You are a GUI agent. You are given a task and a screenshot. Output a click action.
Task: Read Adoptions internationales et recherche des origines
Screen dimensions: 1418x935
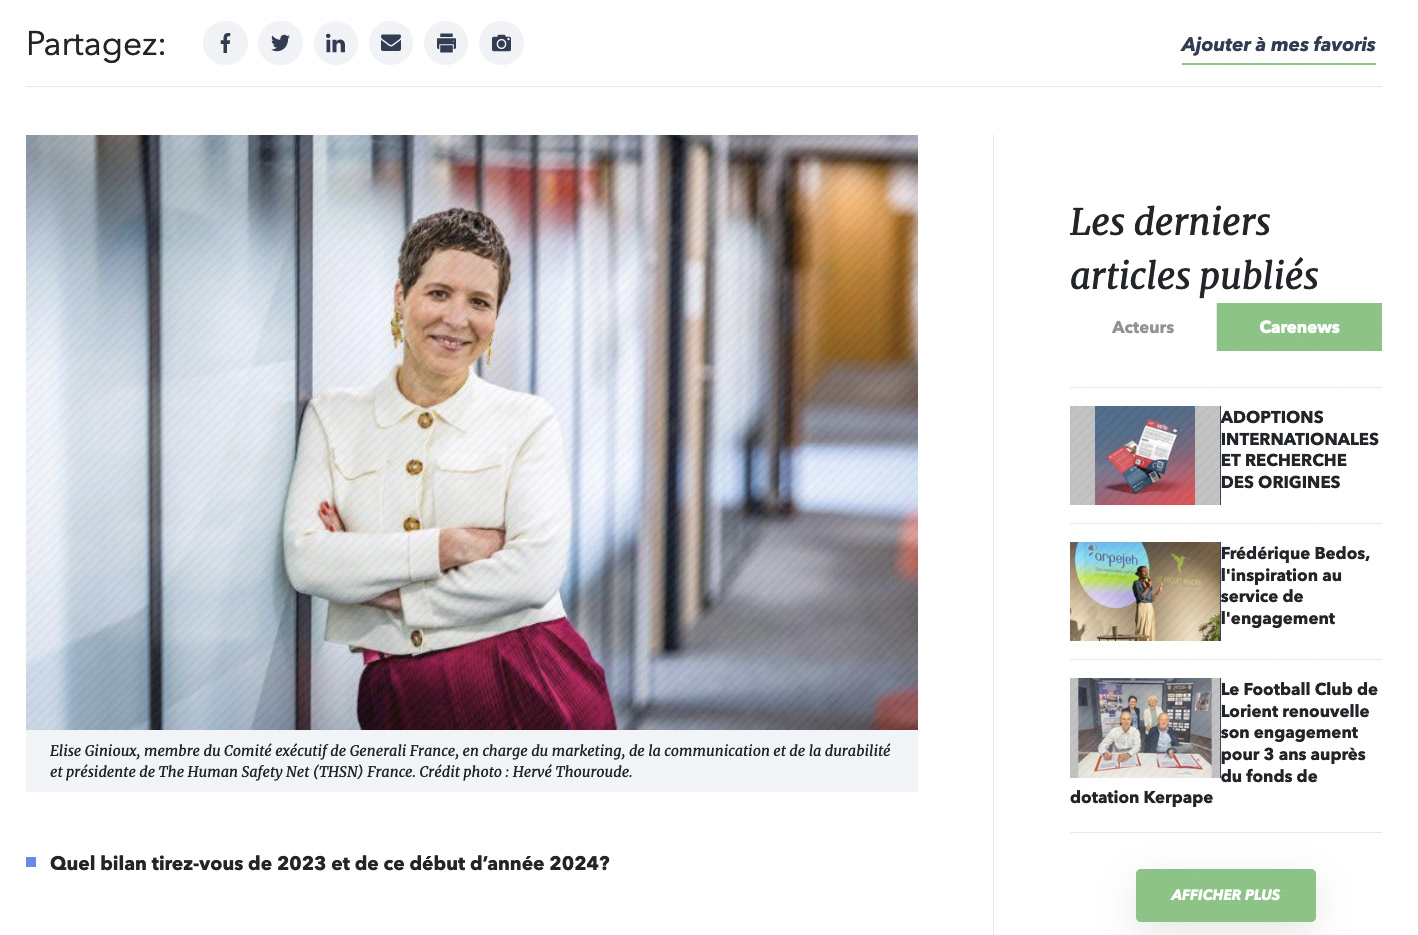click(x=1299, y=450)
